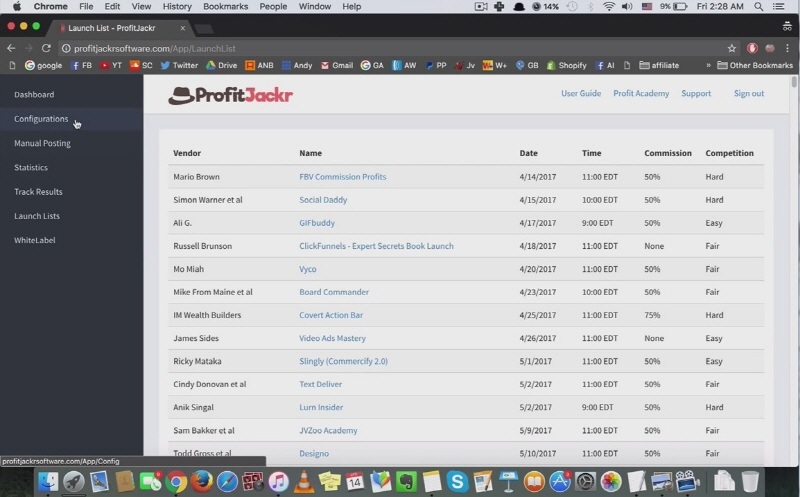Open WhiteLabel in sidebar
This screenshot has height=497, width=800.
coord(35,240)
